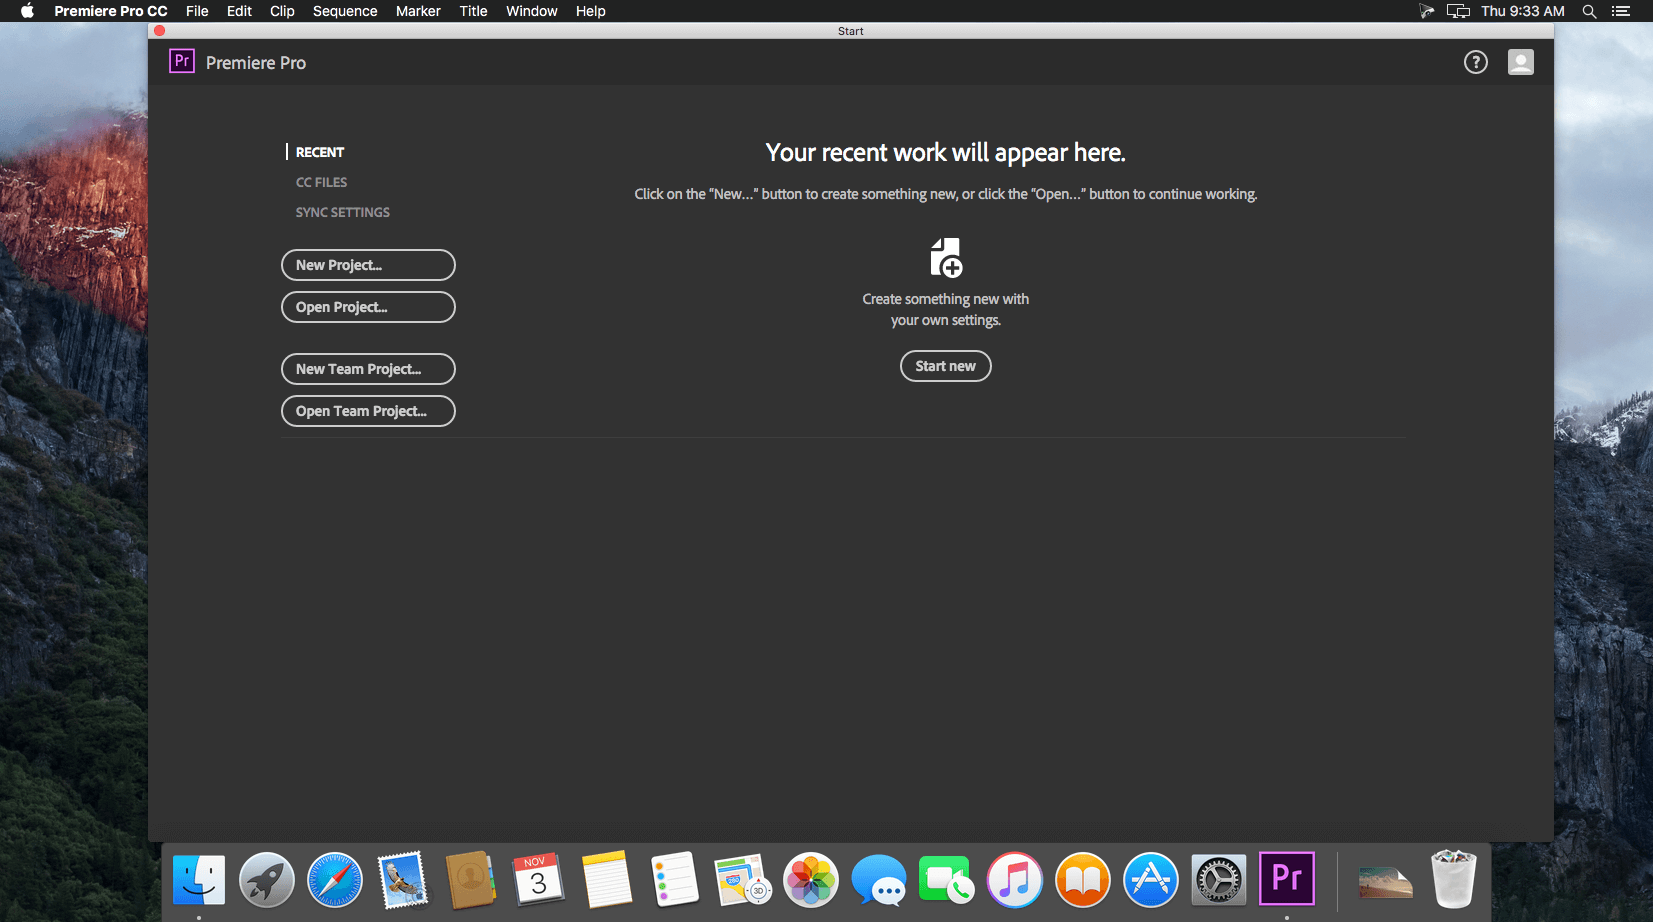Close the Start window with red button
Image resolution: width=1653 pixels, height=922 pixels.
159,31
